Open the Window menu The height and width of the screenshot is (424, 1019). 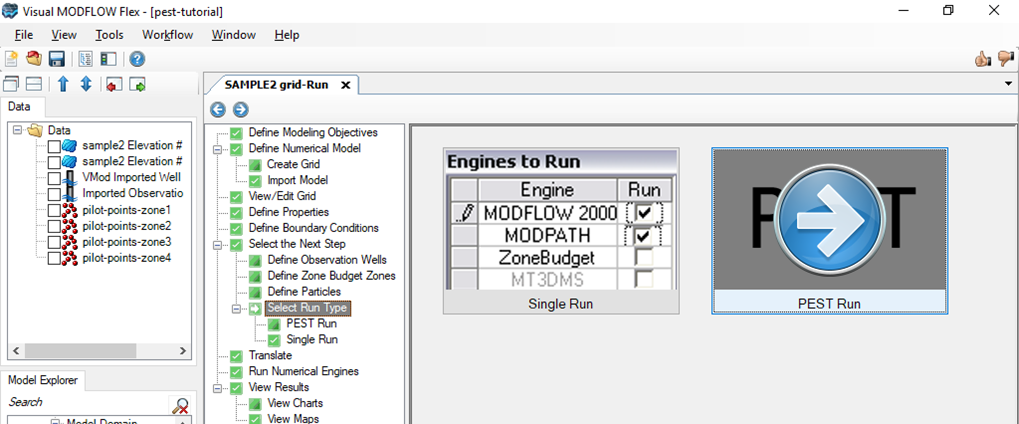tap(233, 35)
